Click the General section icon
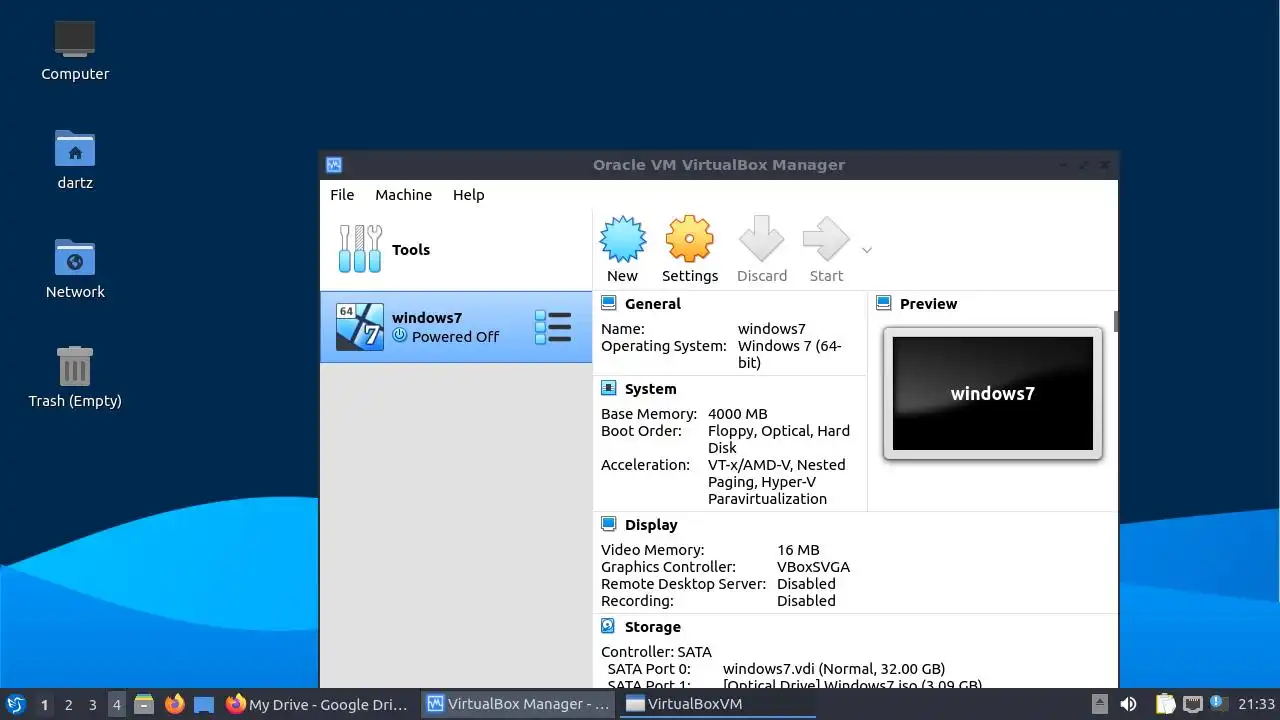 [608, 303]
